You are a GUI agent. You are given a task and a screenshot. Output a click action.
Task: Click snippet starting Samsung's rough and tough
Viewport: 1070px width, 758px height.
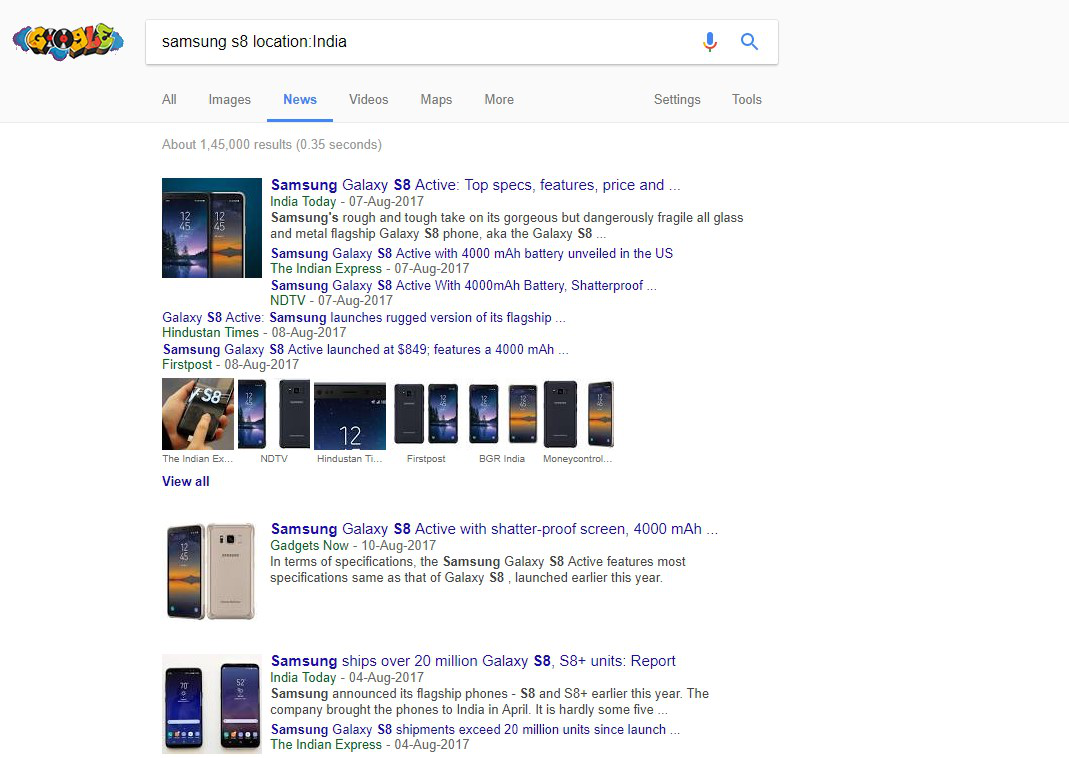click(506, 226)
